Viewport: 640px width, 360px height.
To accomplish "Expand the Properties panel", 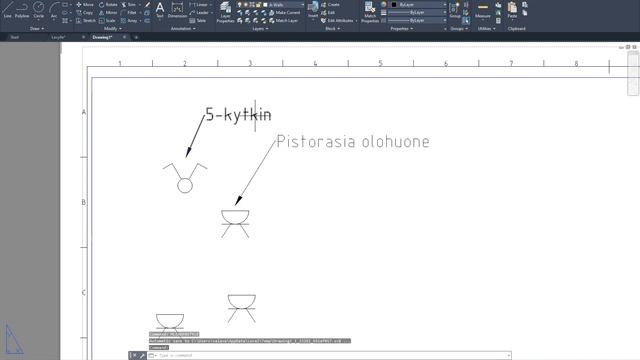I will (402, 29).
